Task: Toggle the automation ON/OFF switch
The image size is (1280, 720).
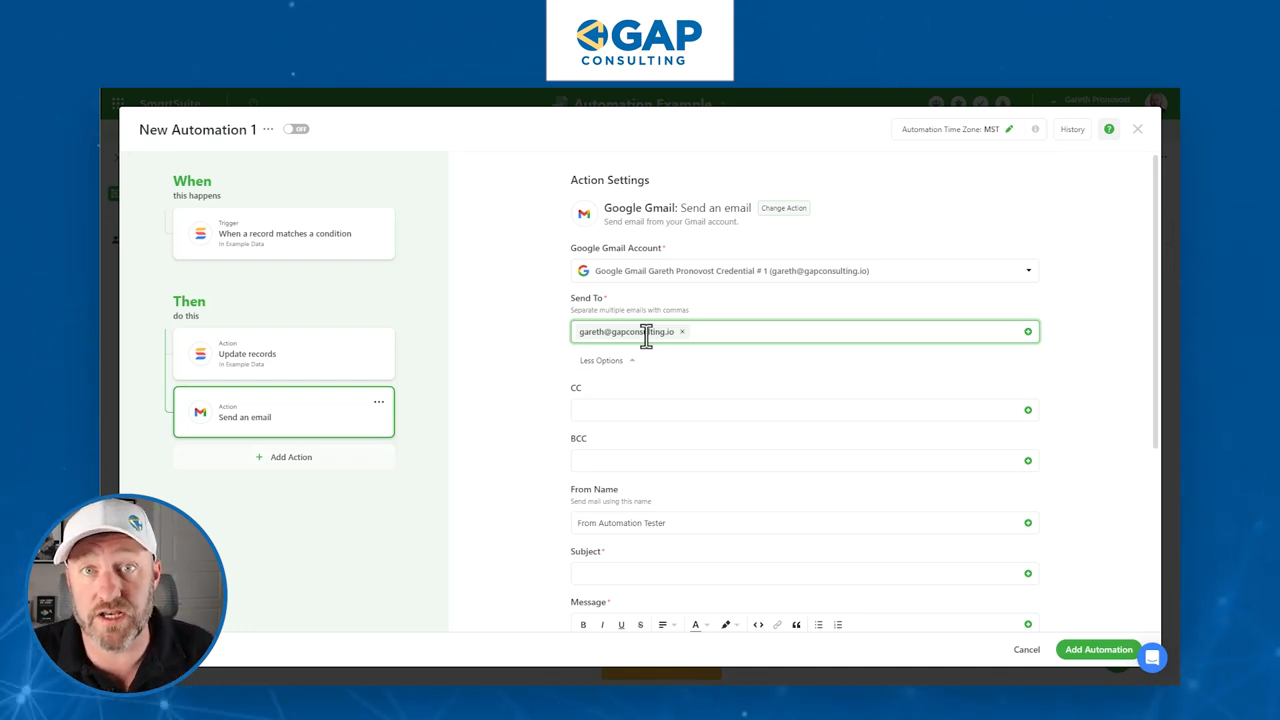Action: [x=296, y=129]
